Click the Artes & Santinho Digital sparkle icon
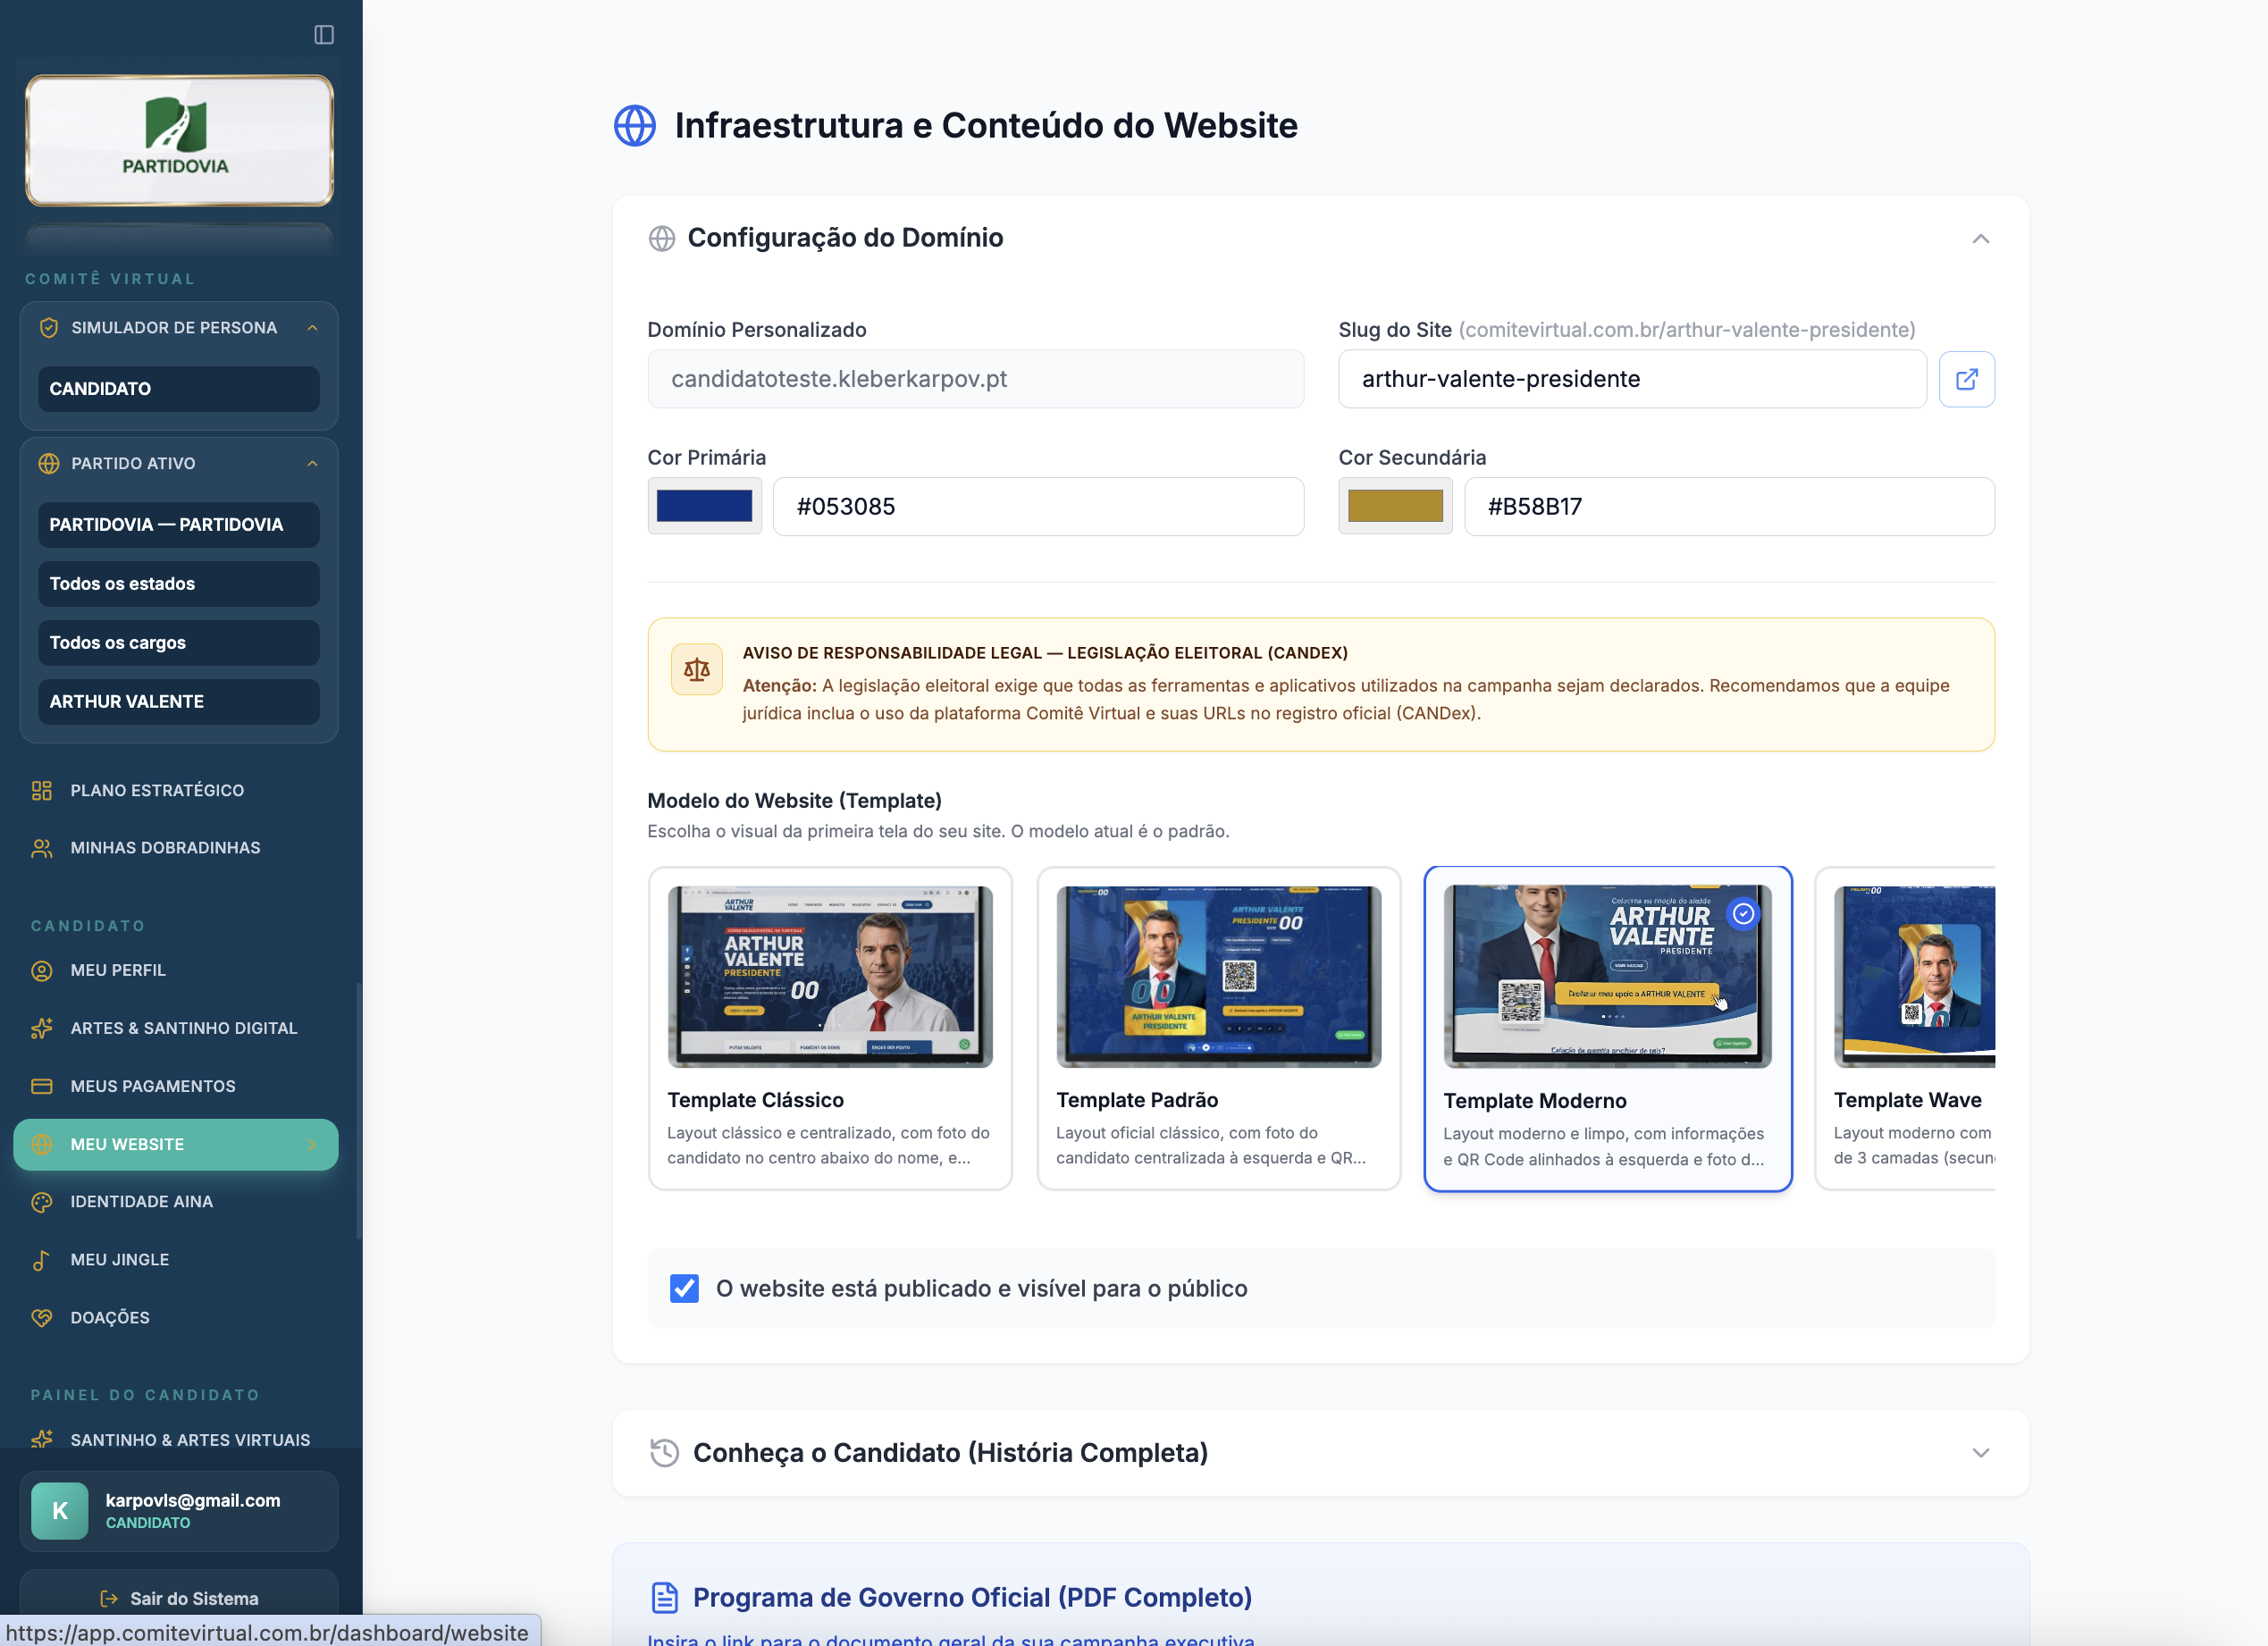Viewport: 2268px width, 1646px height. click(x=42, y=1028)
